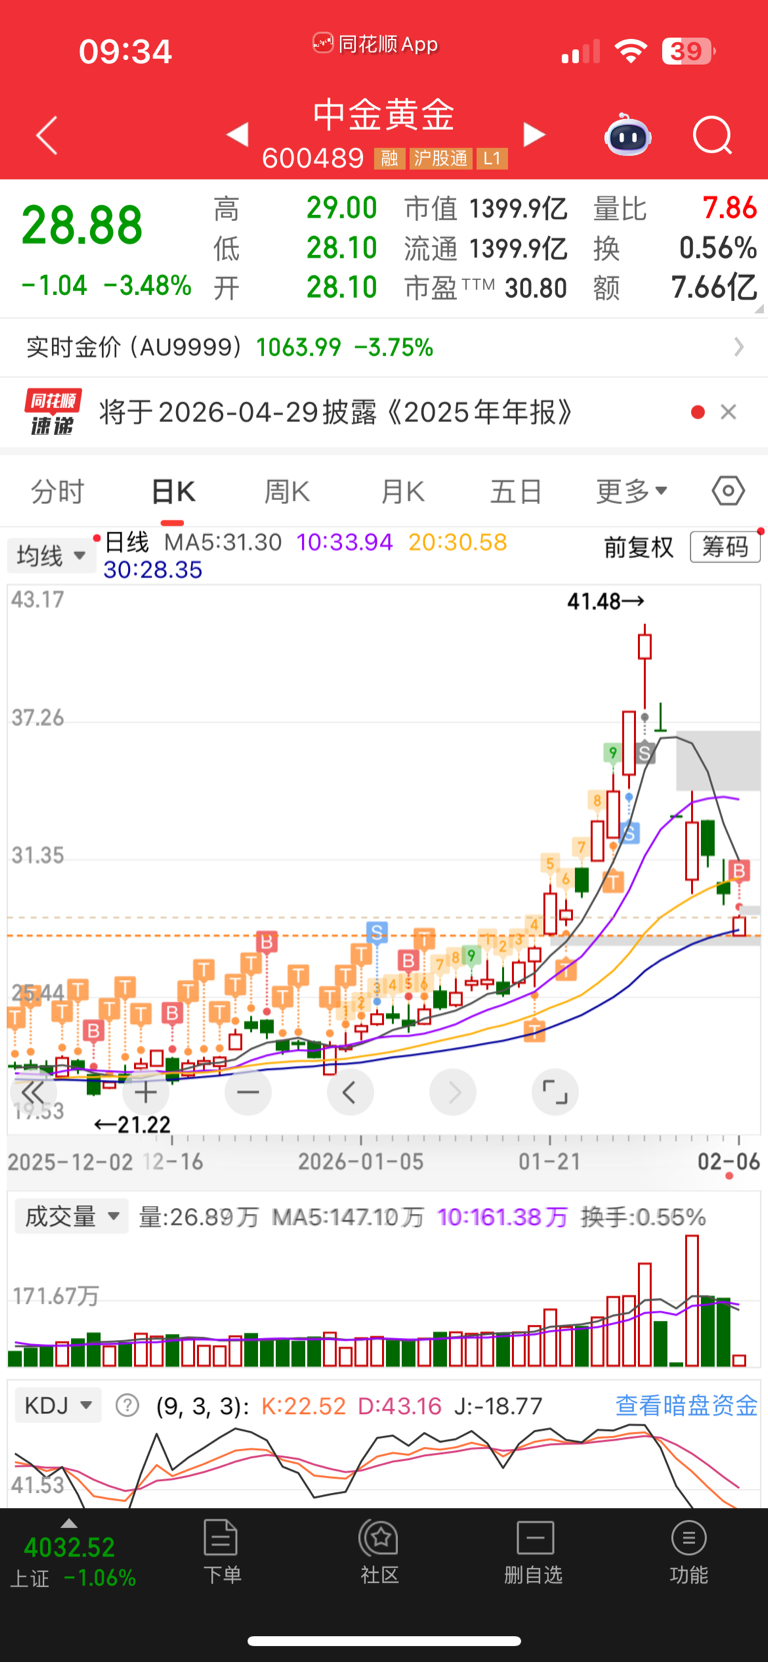Tap the 融 margin trading tag
Screen dimensions: 768x1663
390,159
